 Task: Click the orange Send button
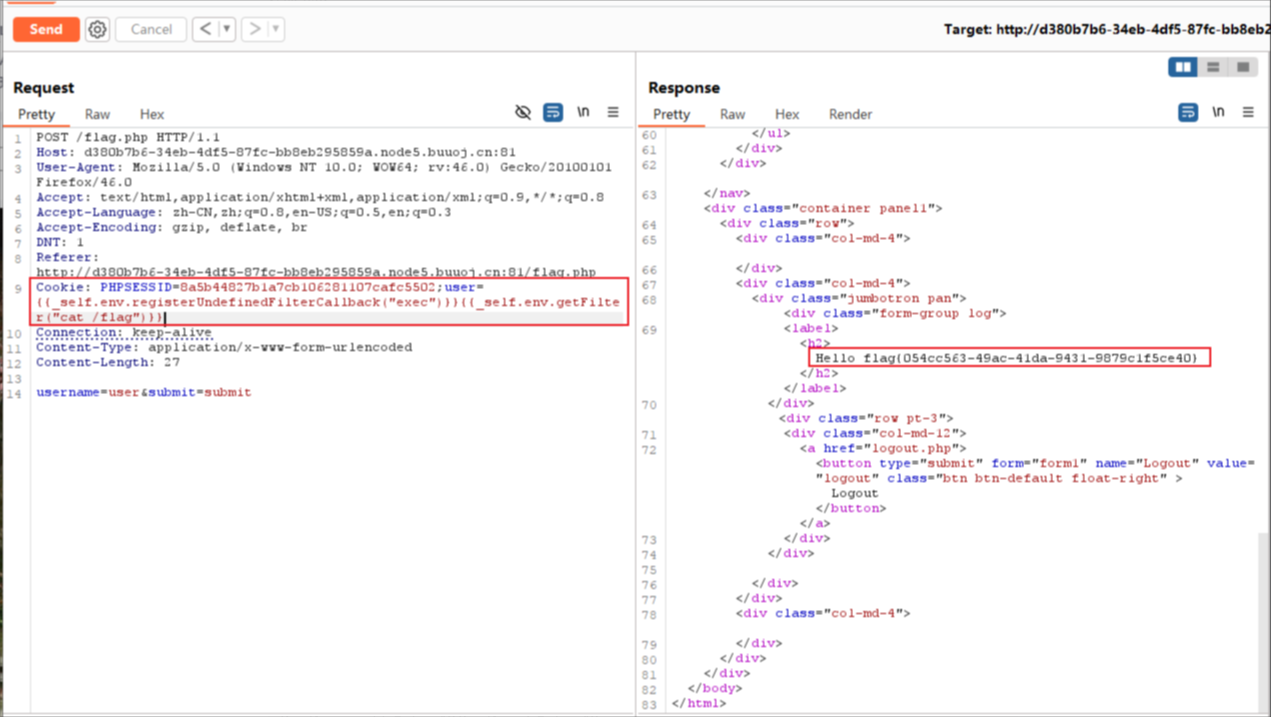pyautogui.click(x=46, y=29)
